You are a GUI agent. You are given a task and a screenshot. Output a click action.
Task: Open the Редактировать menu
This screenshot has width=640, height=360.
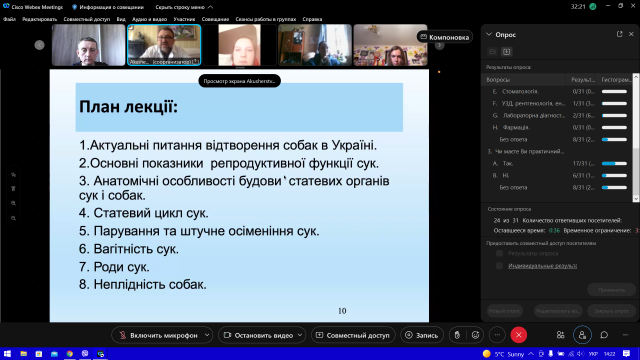[40, 19]
